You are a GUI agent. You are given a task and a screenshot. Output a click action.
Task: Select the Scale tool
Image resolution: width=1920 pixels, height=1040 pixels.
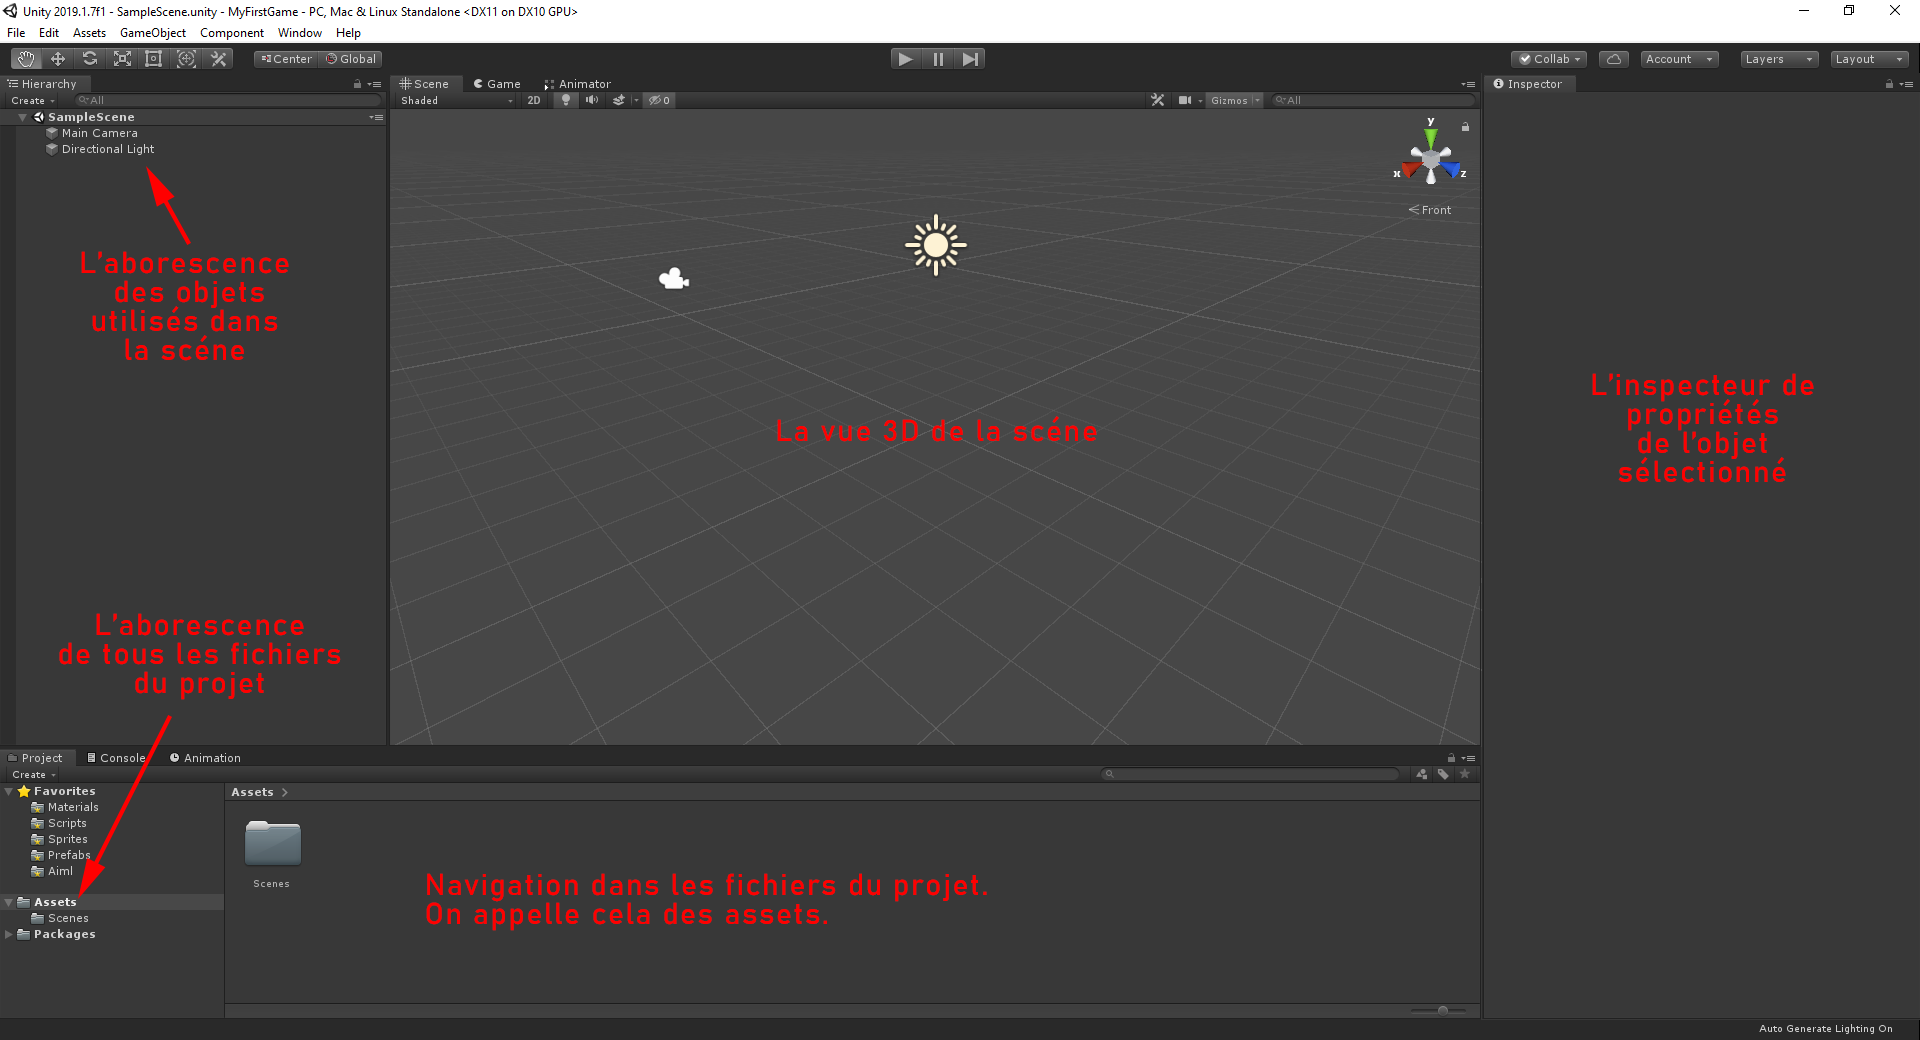click(121, 58)
